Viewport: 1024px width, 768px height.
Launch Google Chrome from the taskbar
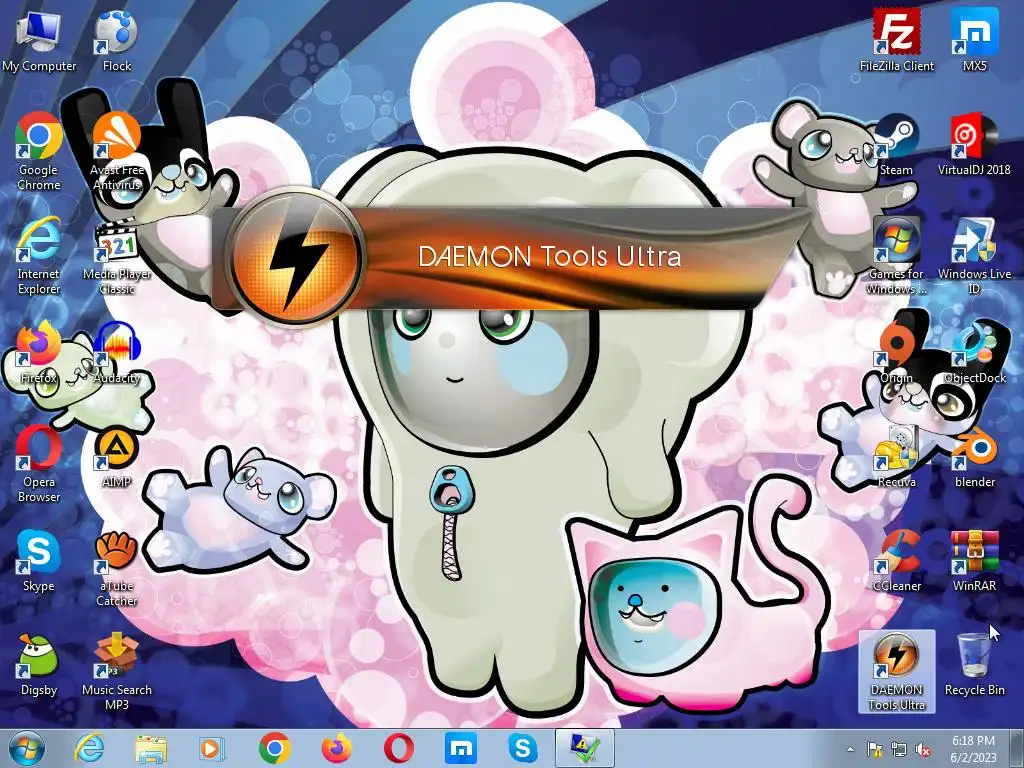275,748
